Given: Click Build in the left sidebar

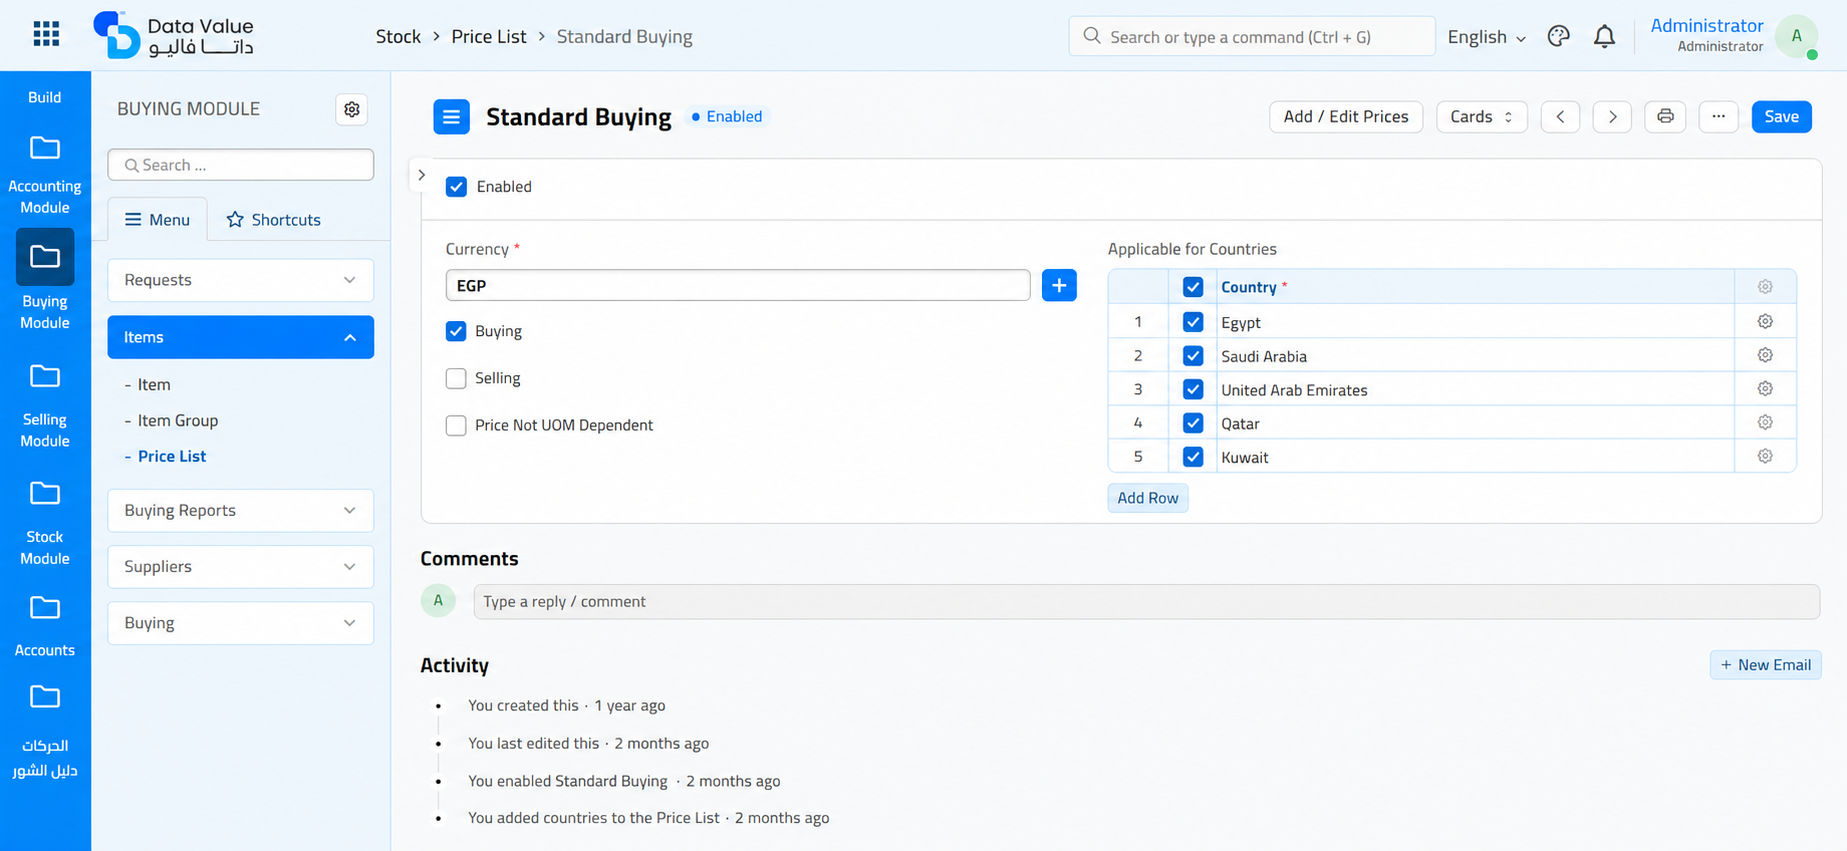Looking at the screenshot, I should [x=45, y=97].
